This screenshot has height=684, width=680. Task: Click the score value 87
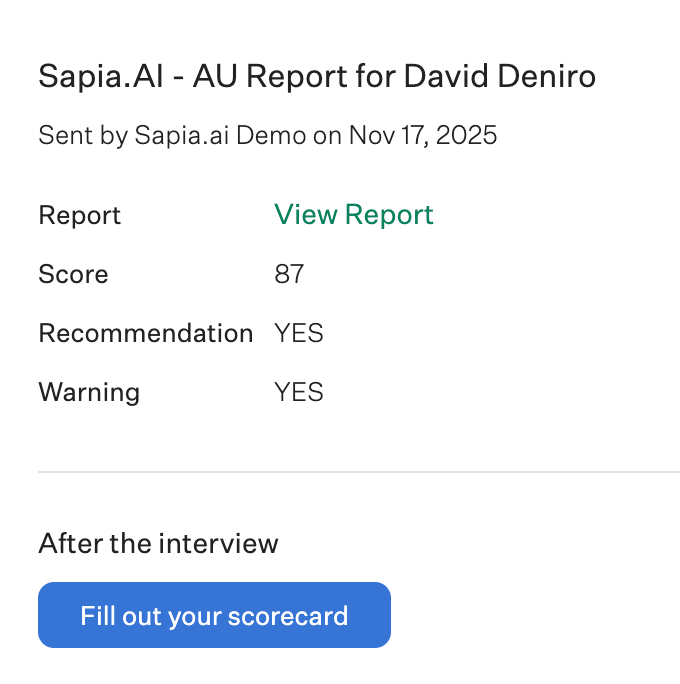pos(289,274)
